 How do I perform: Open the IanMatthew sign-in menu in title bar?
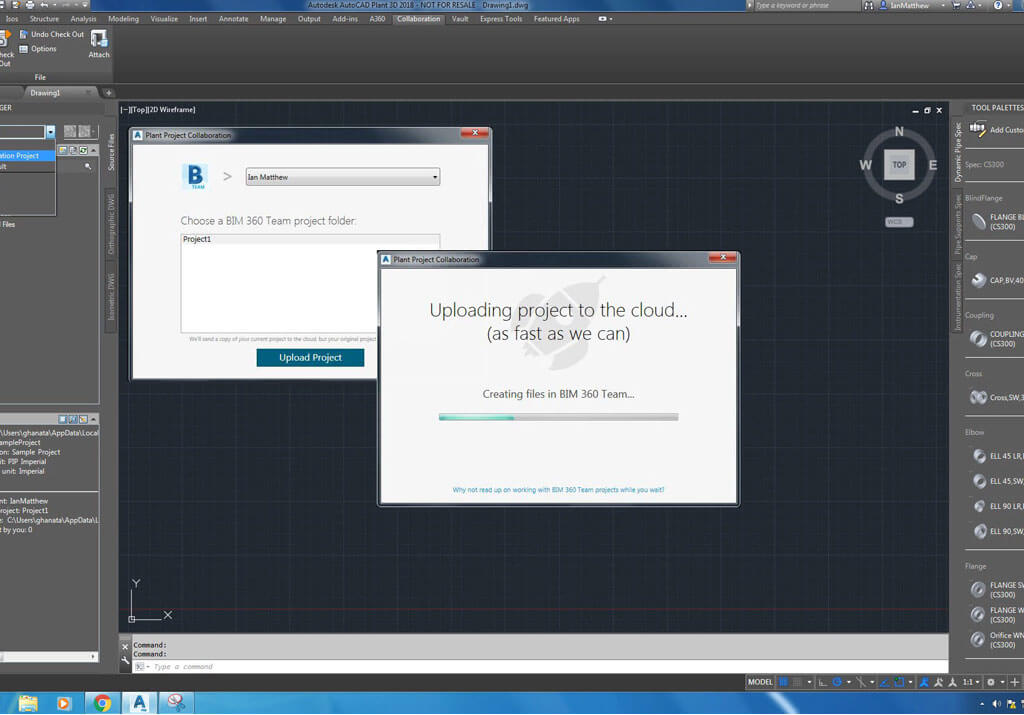tap(914, 5)
